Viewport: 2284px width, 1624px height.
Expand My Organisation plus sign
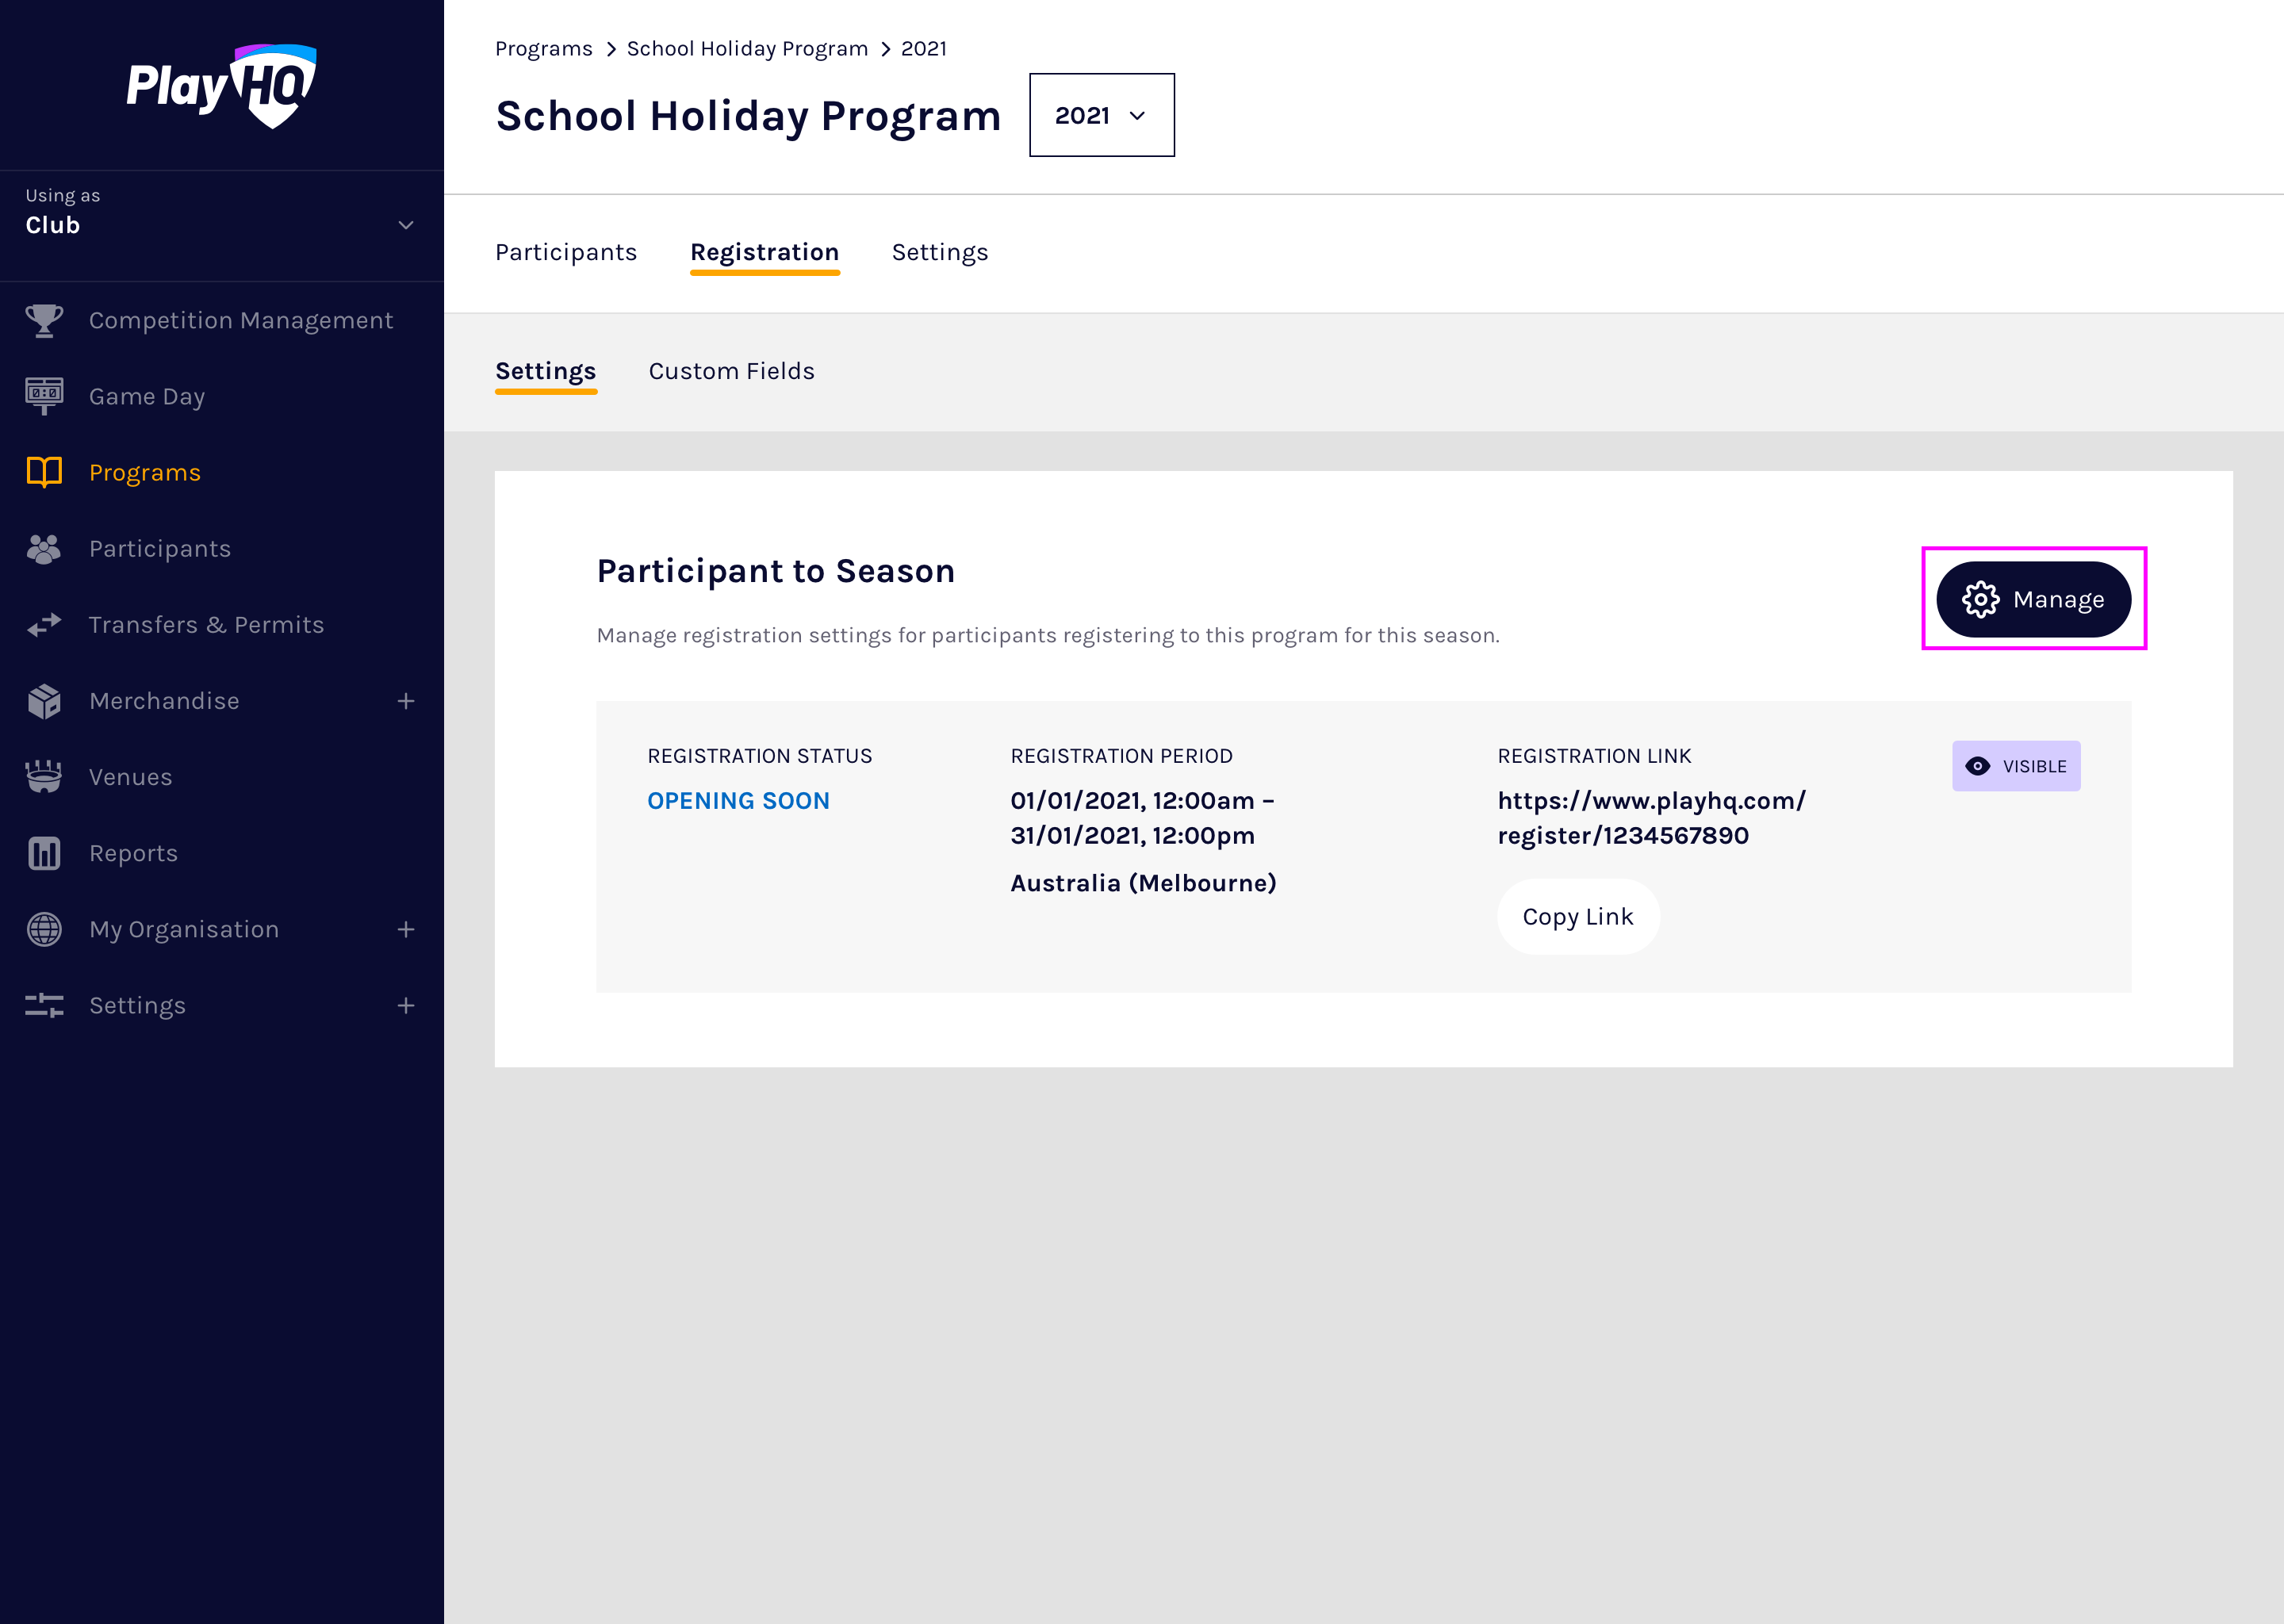pyautogui.click(x=405, y=929)
